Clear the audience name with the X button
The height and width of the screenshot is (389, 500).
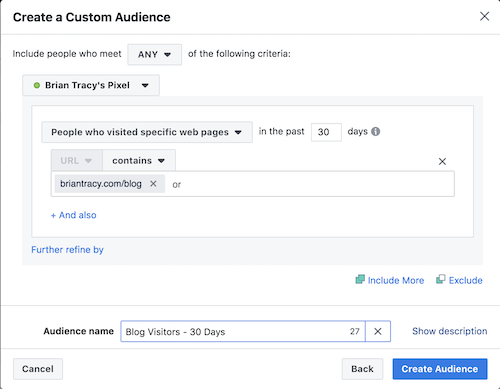click(378, 331)
